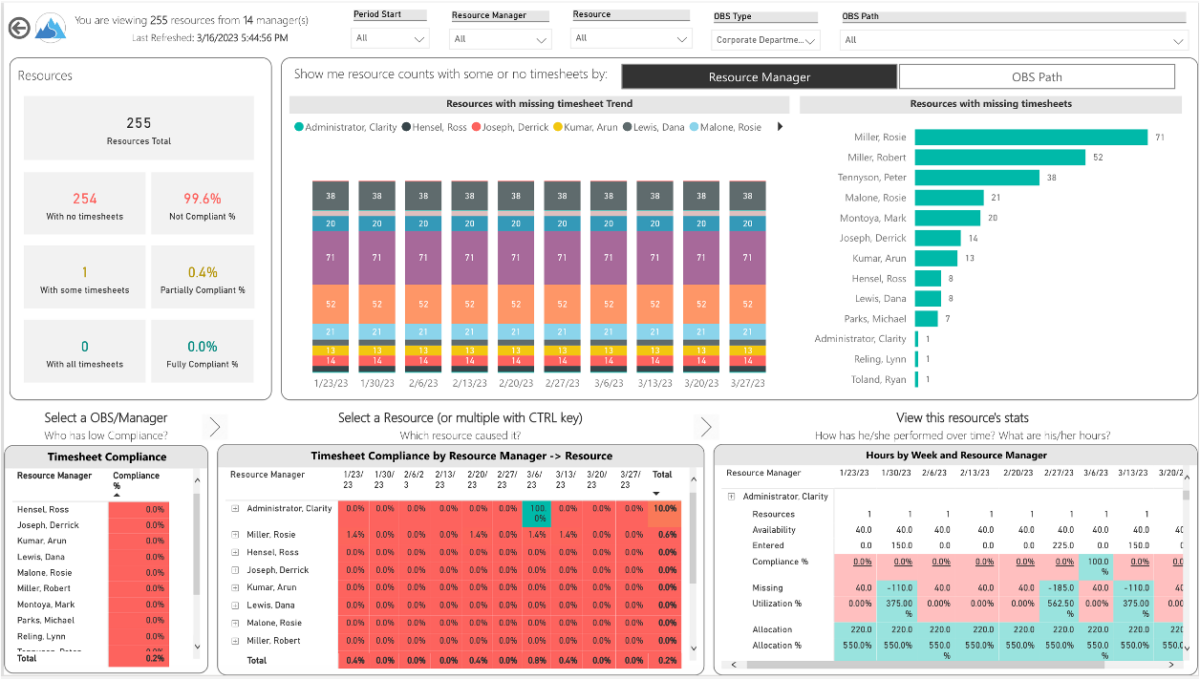Click the blue mountain logo icon
Screen dimensions: 1200x680
click(x=50, y=26)
